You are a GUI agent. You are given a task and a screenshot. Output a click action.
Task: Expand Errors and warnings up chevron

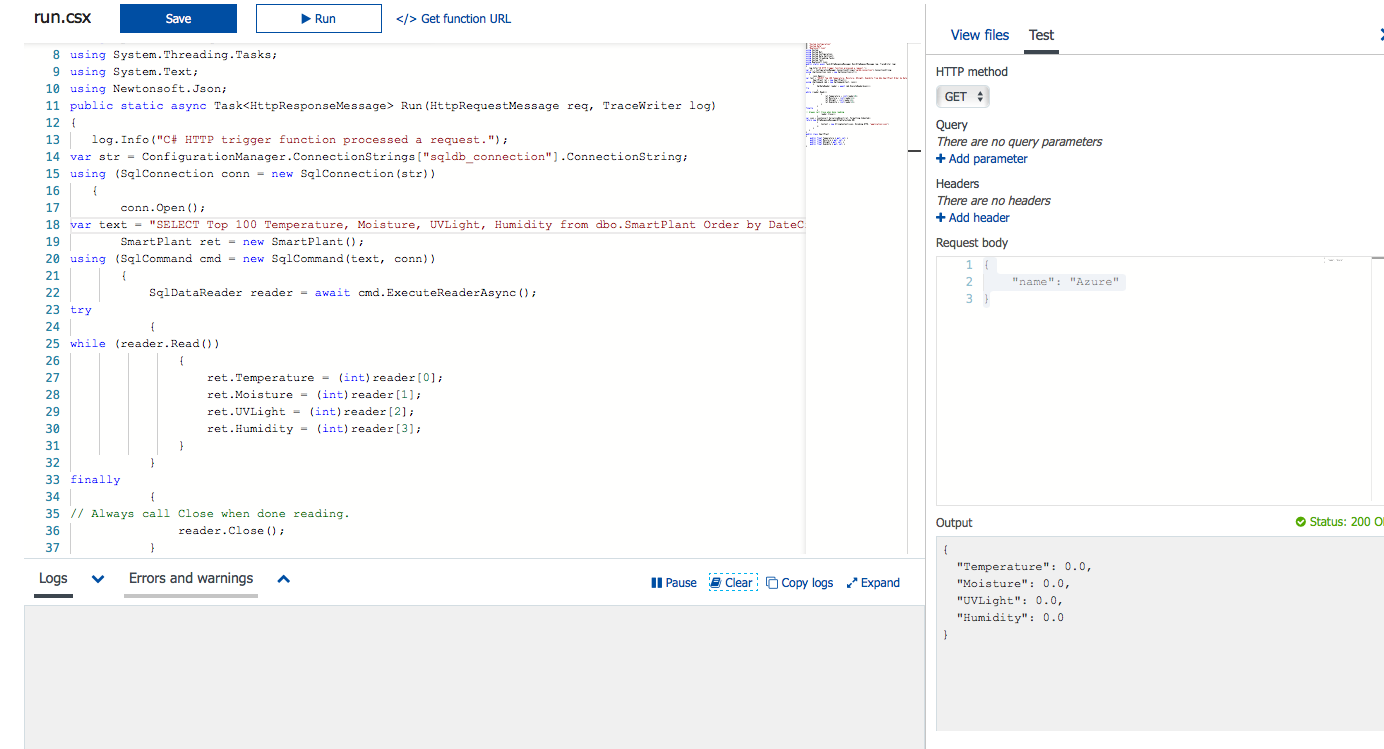pos(284,579)
